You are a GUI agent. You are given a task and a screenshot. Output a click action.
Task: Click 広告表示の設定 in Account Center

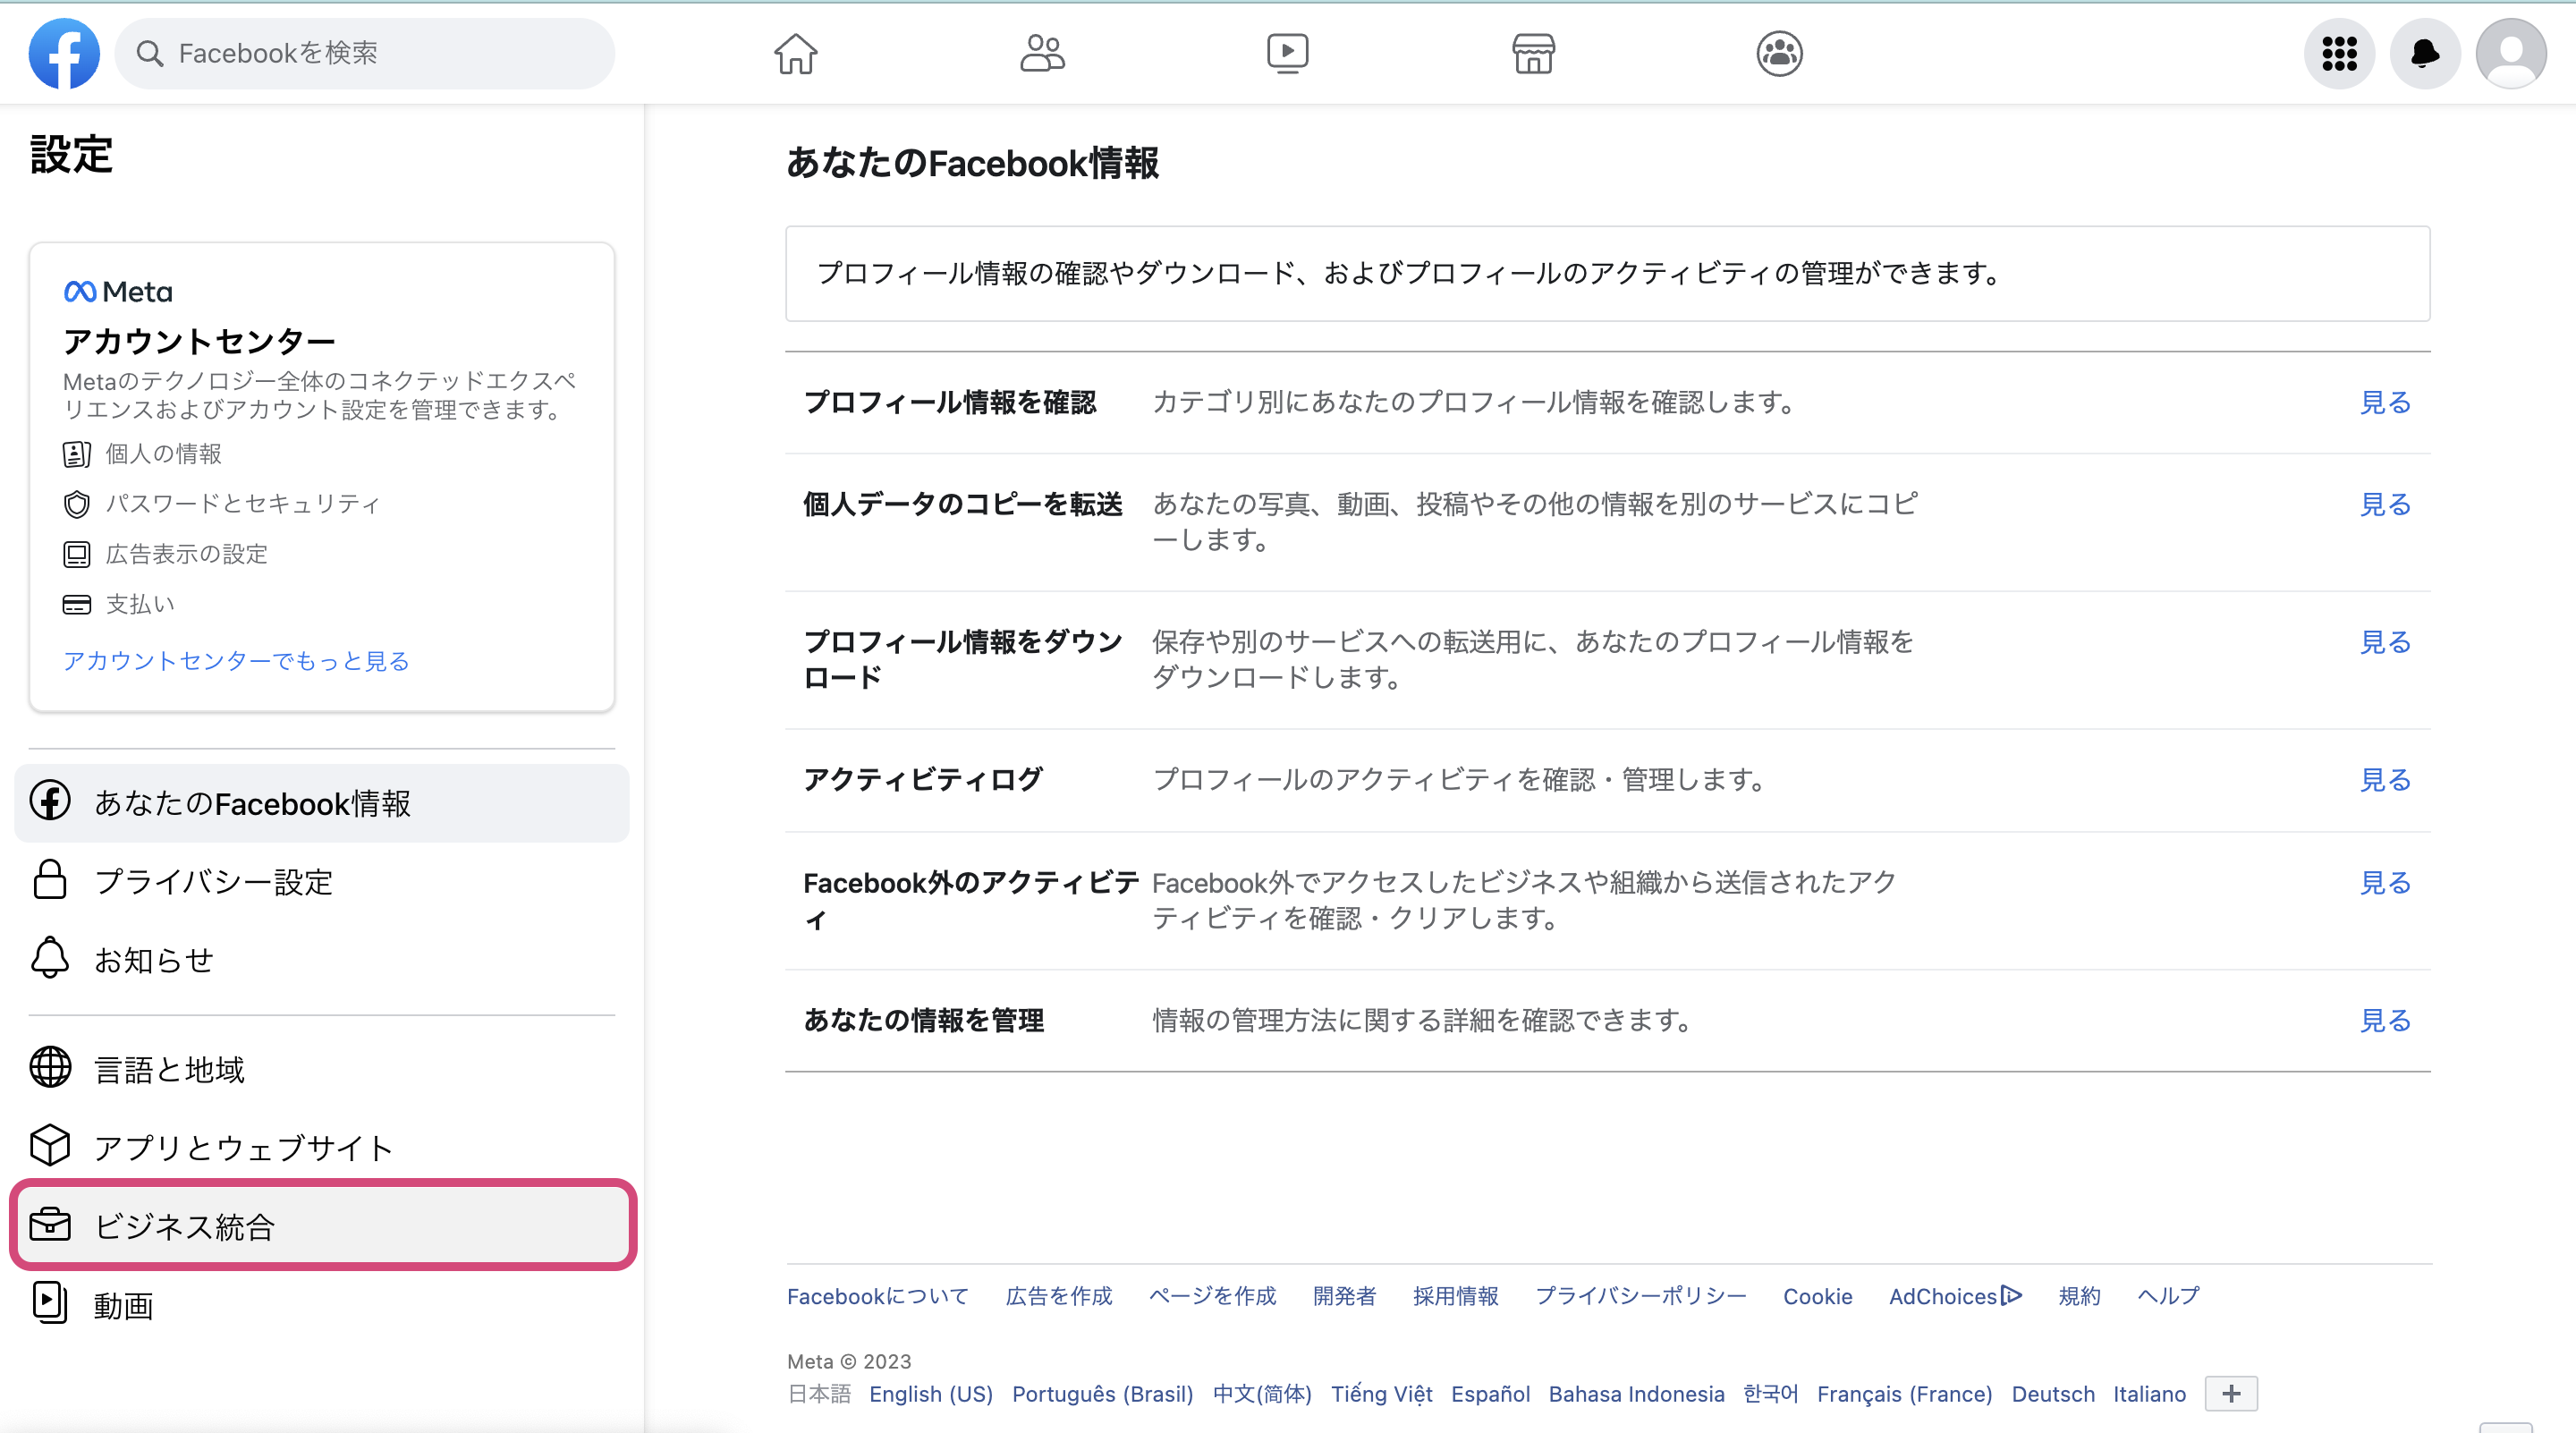click(165, 554)
